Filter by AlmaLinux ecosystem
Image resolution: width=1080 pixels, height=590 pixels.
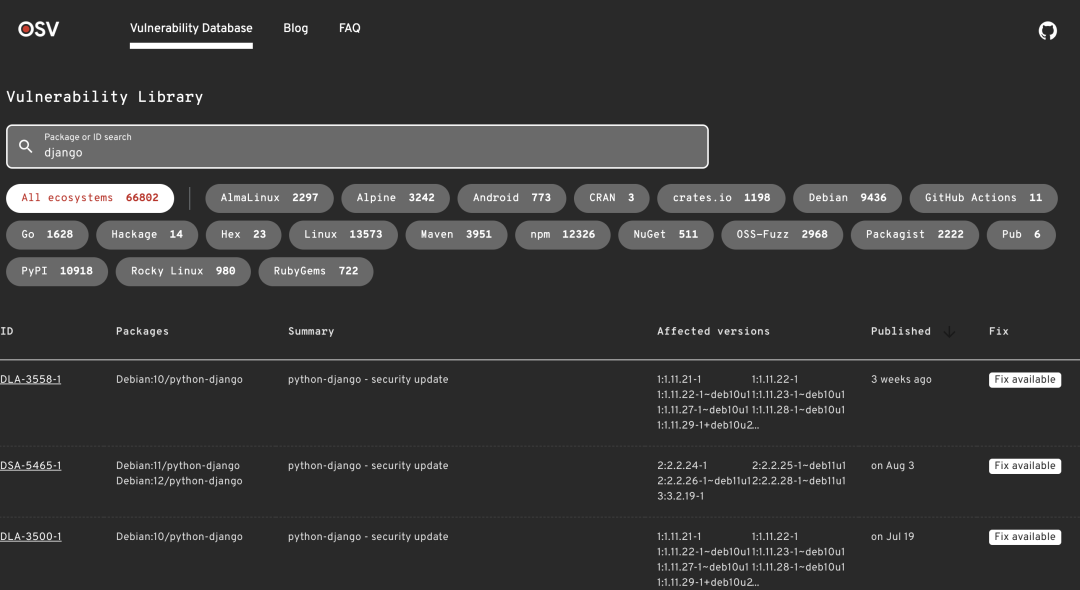coord(269,198)
